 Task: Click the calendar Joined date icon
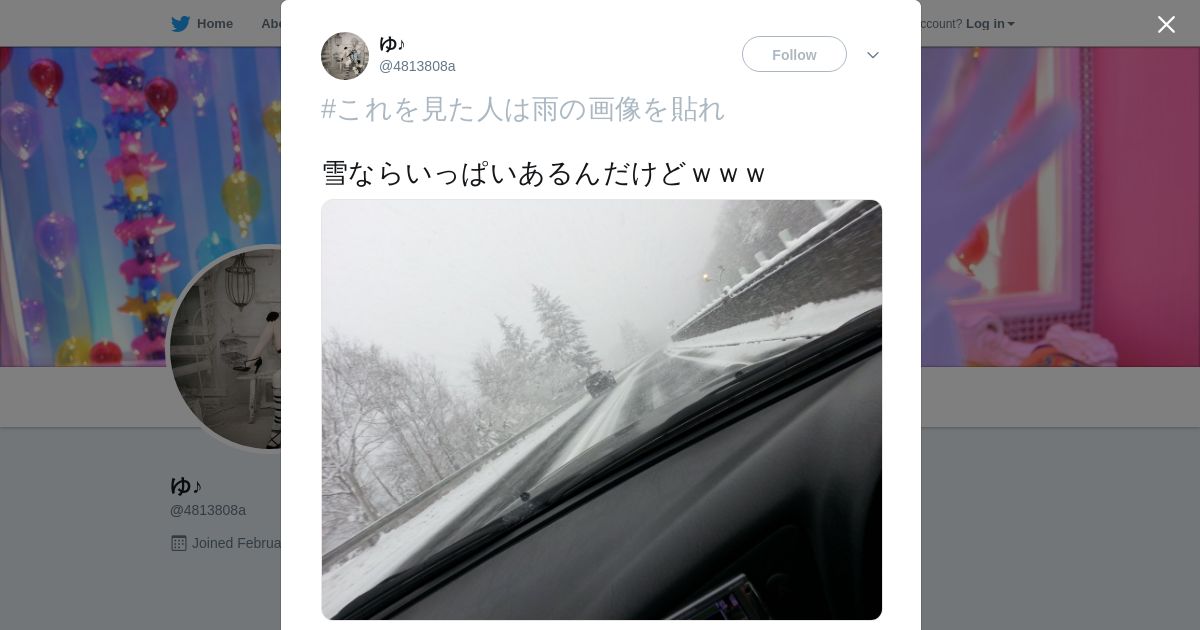tap(179, 543)
